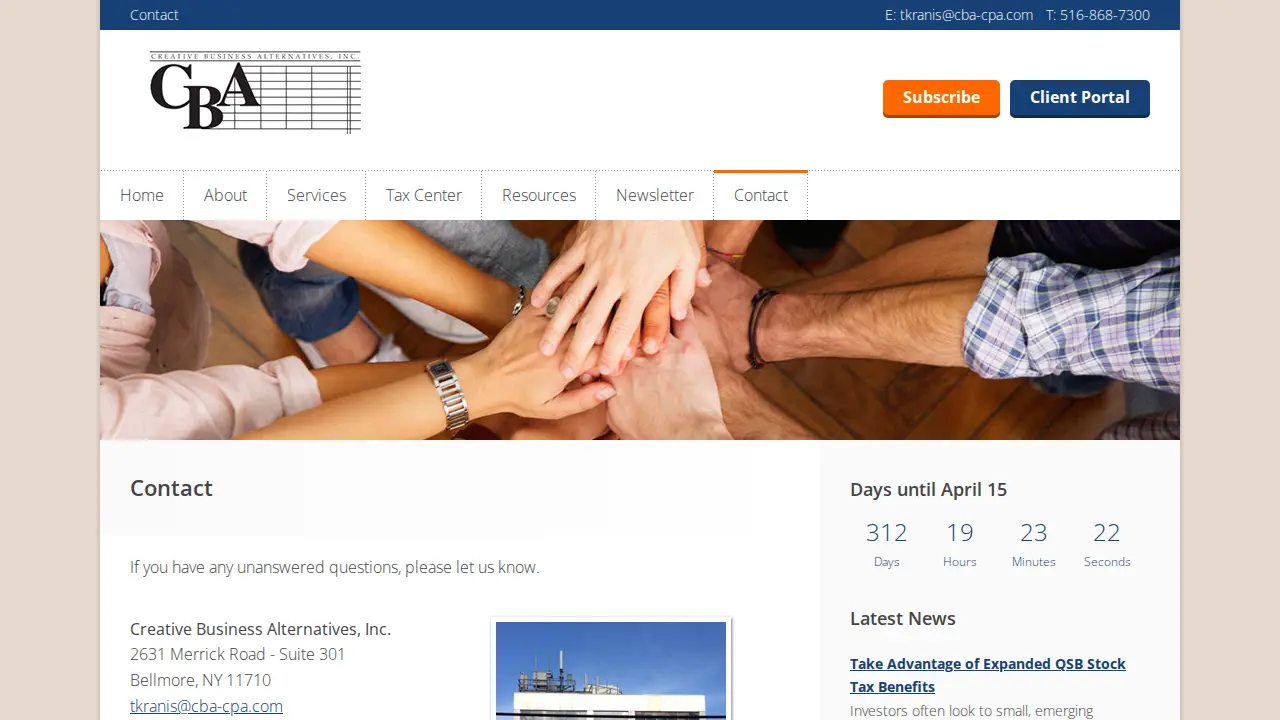Click the 'Bellmore, NY 11710' text
The width and height of the screenshot is (1280, 720).
200,680
